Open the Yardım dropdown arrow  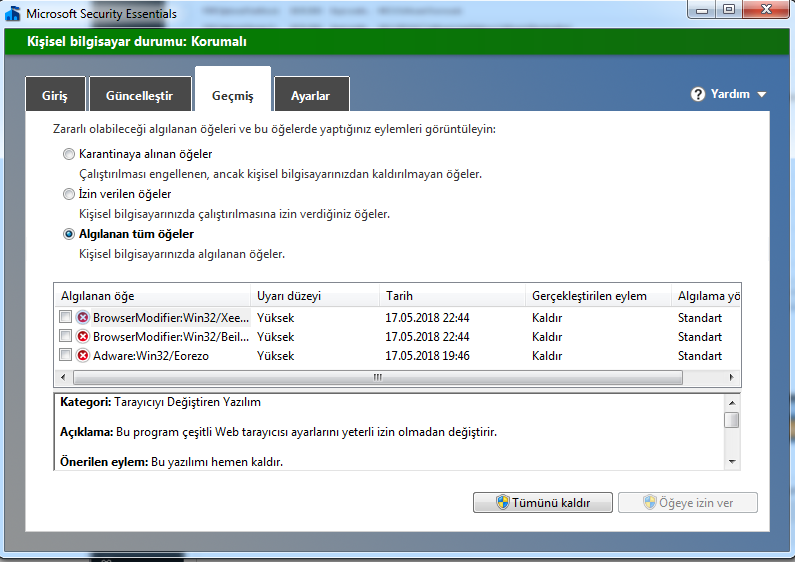(x=762, y=94)
